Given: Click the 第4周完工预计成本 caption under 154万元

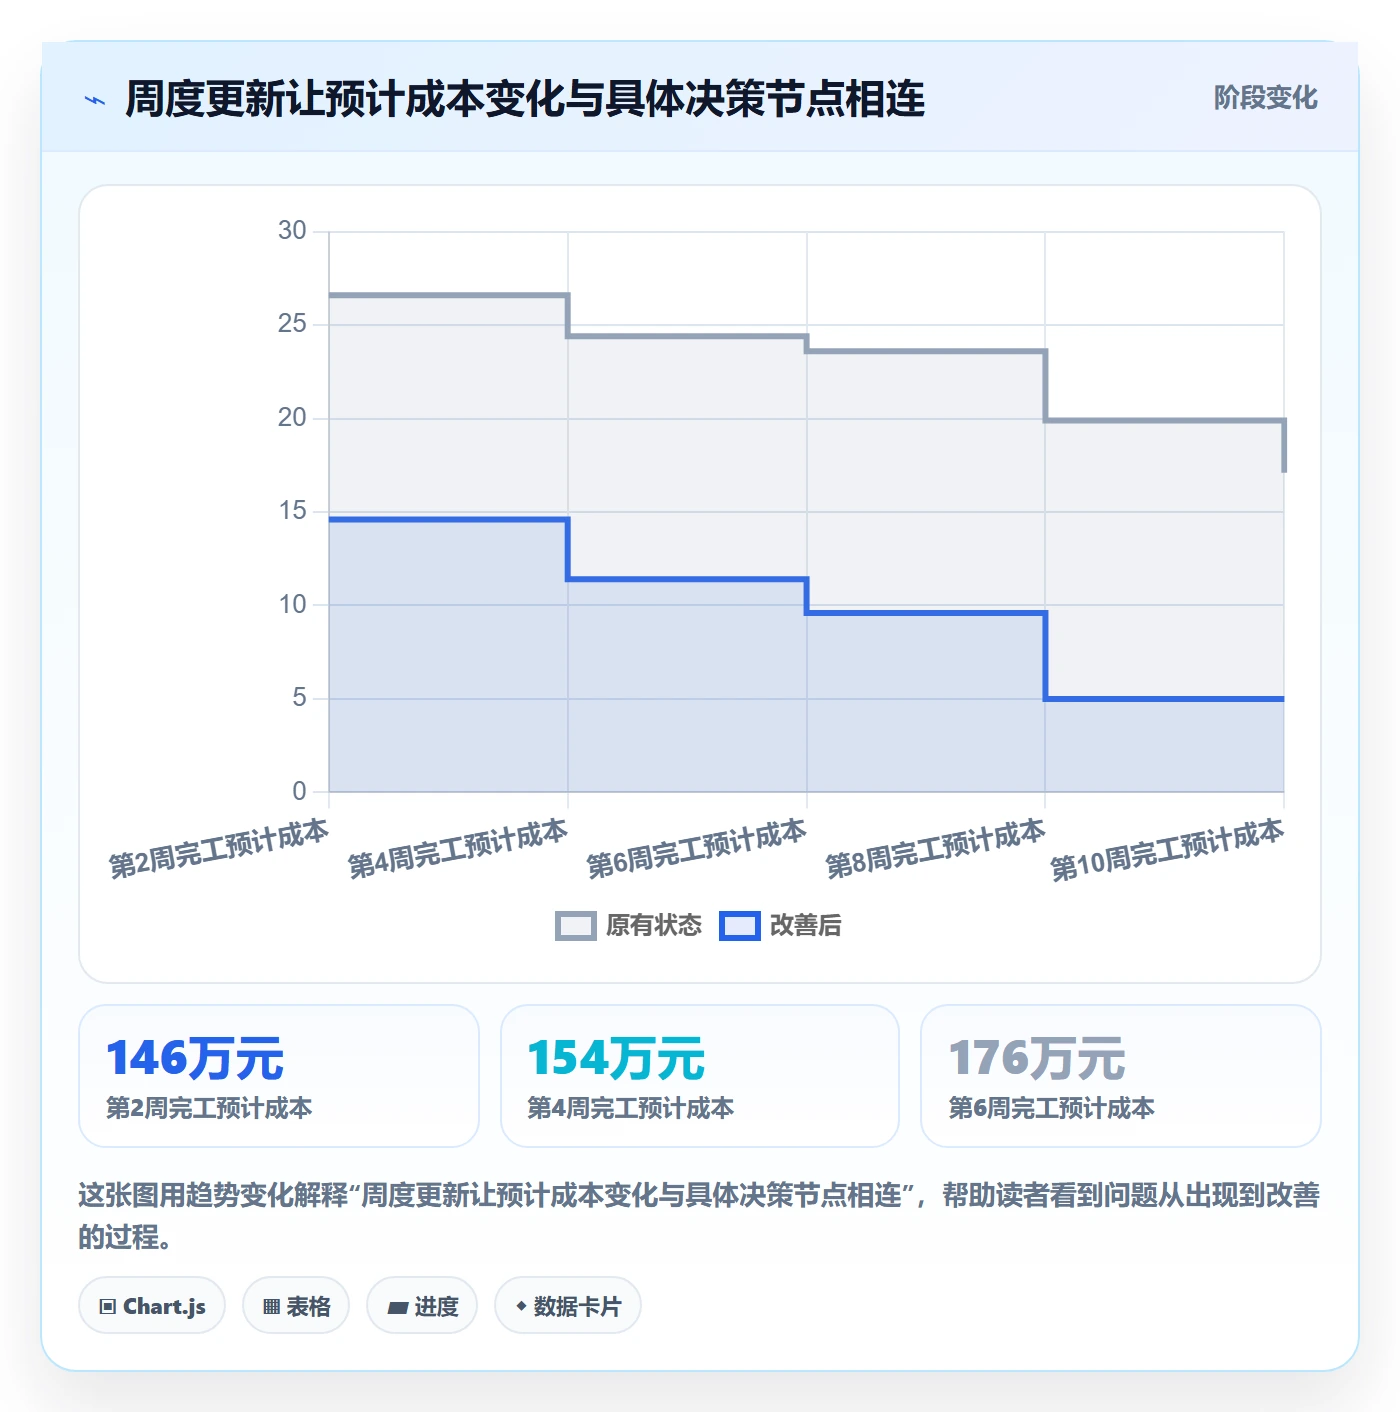Looking at the screenshot, I should [631, 1108].
